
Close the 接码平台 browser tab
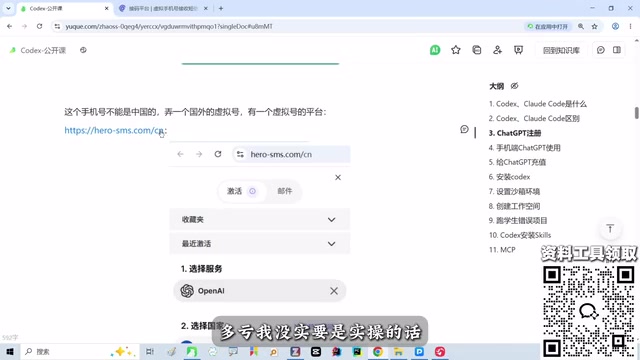206,8
